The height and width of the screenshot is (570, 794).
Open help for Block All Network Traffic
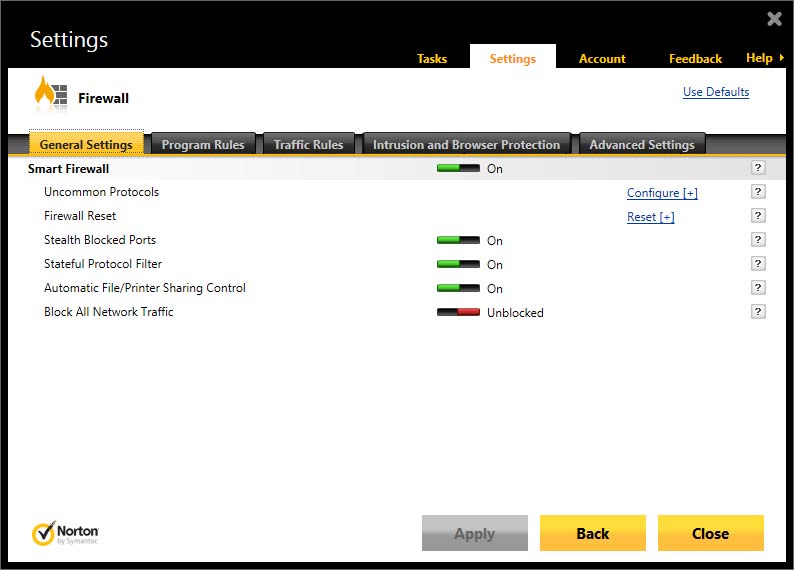click(x=758, y=312)
